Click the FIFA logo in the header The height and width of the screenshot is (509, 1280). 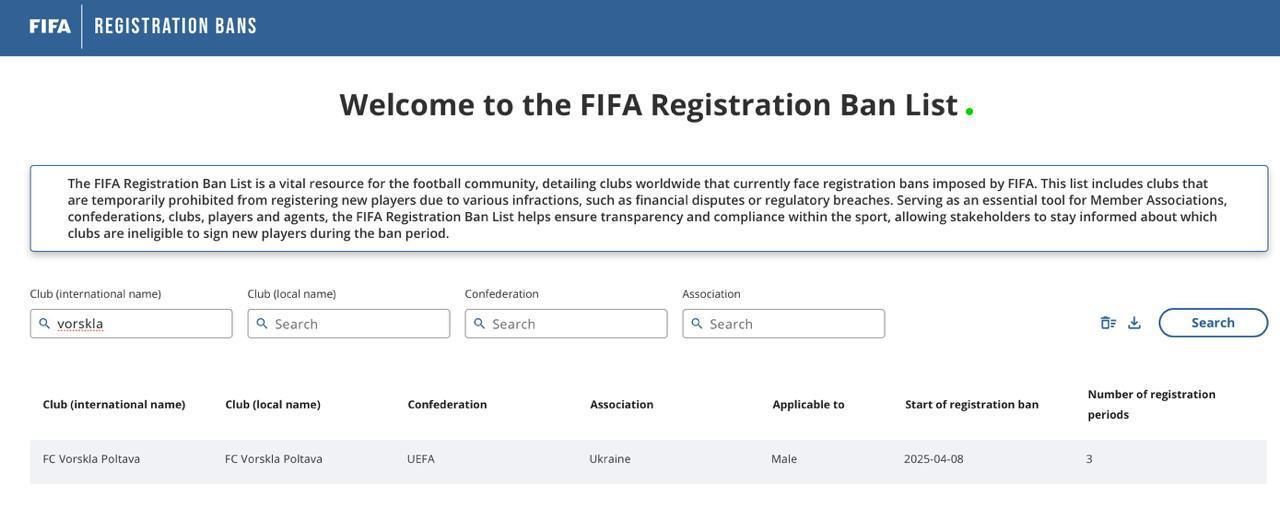coord(50,26)
